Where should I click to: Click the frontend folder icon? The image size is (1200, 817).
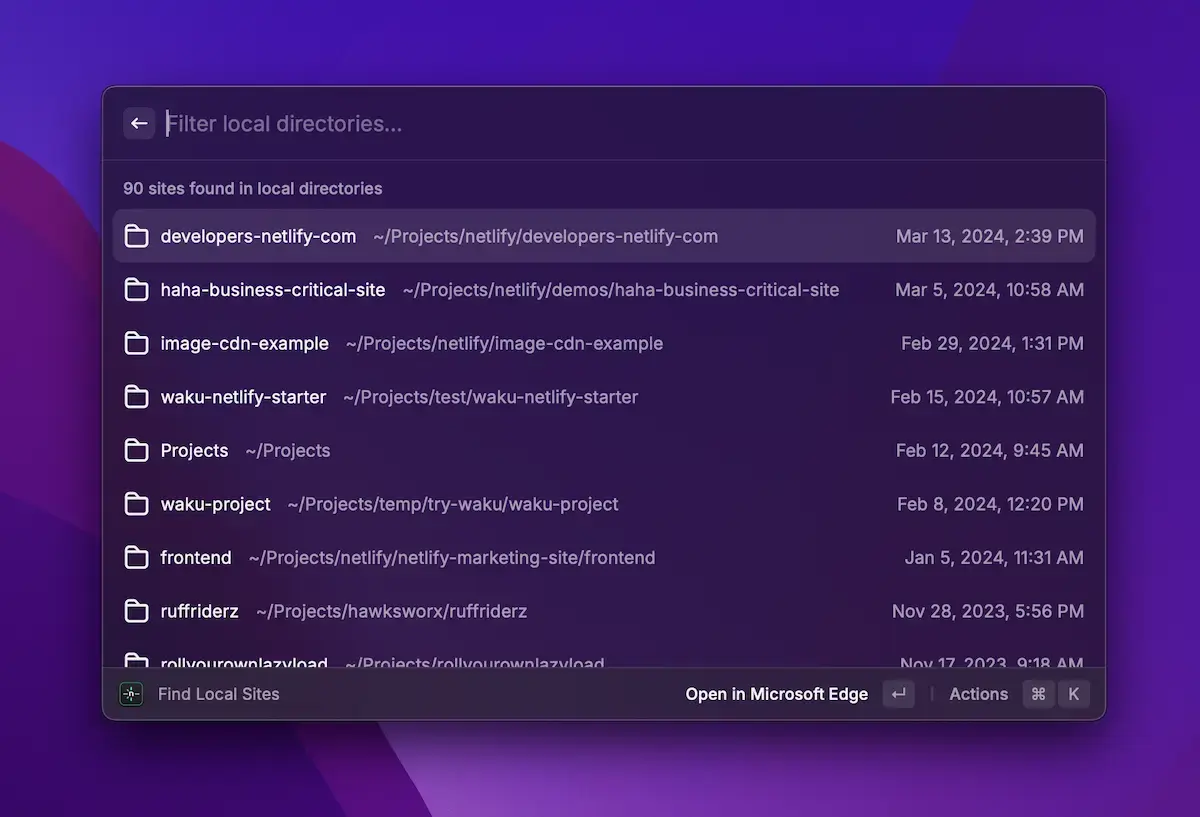tap(136, 557)
